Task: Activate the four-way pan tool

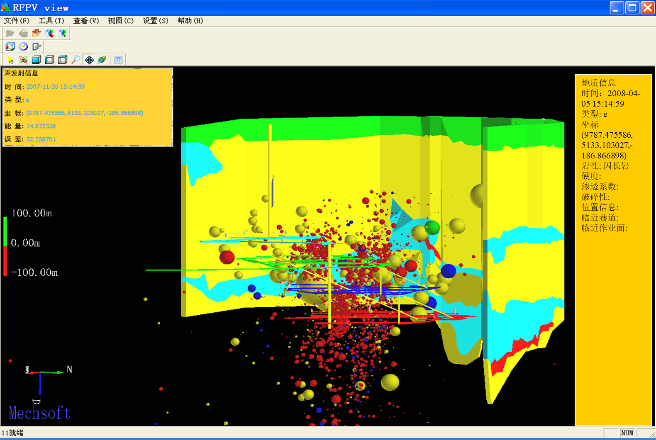Action: [89, 60]
